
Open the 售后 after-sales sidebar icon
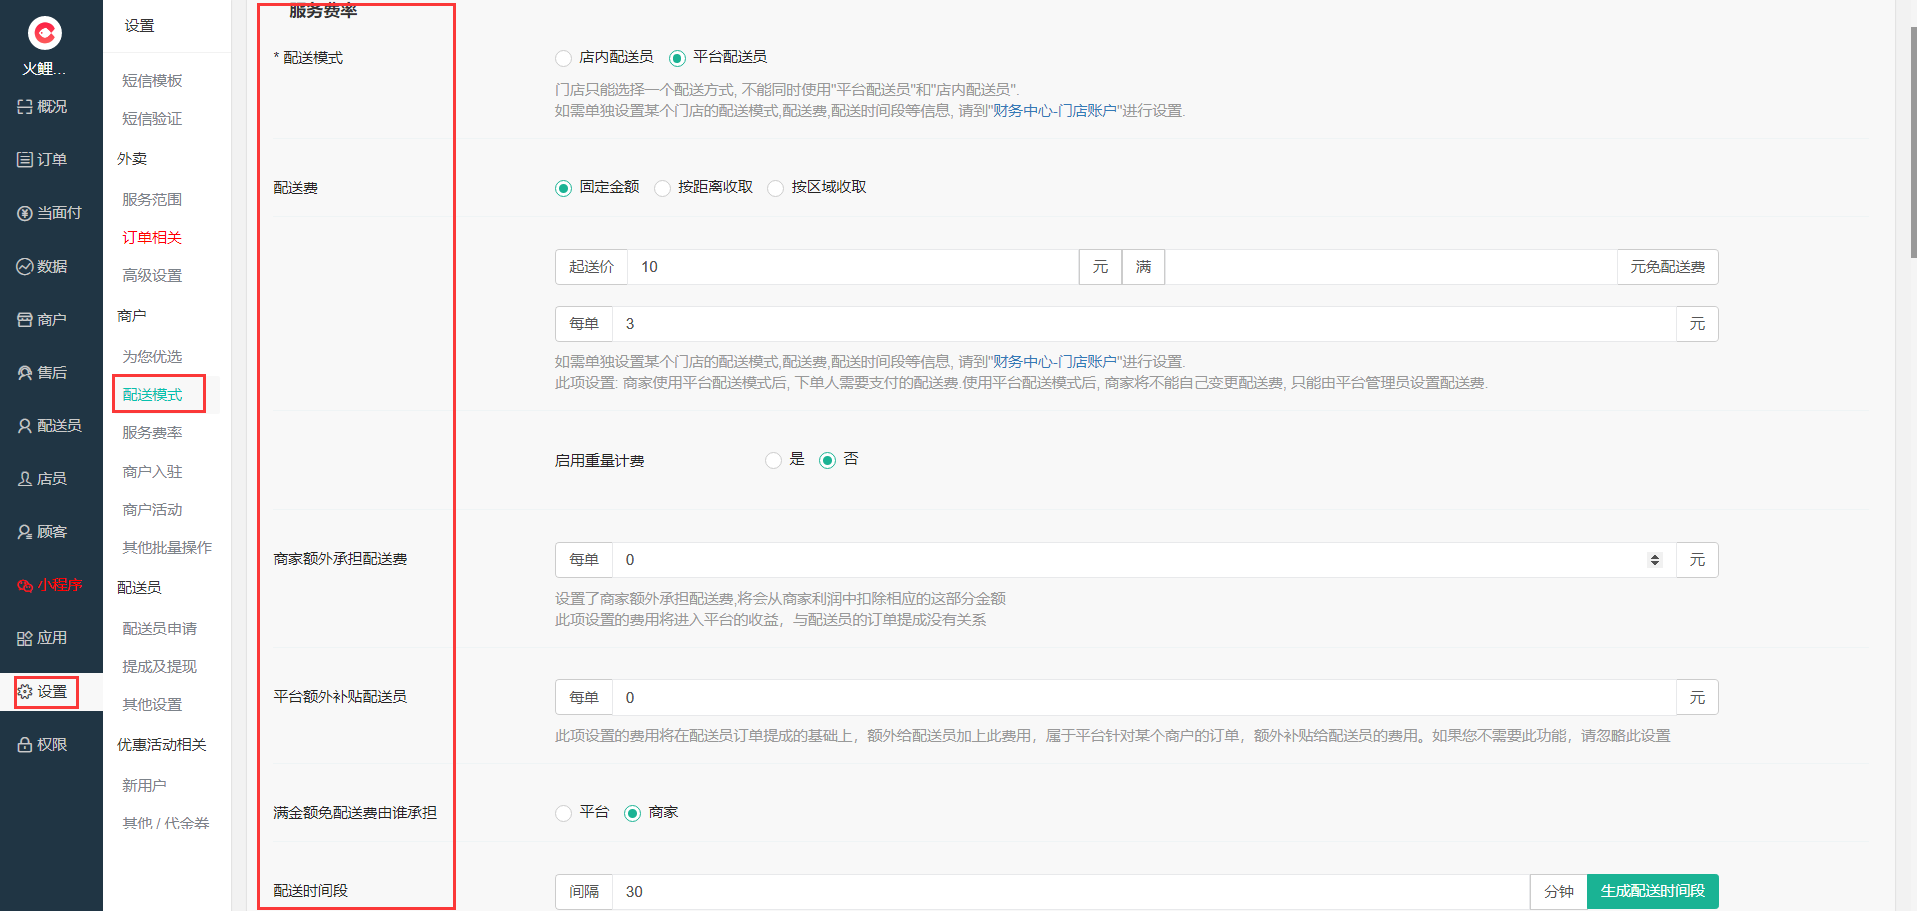[25, 373]
